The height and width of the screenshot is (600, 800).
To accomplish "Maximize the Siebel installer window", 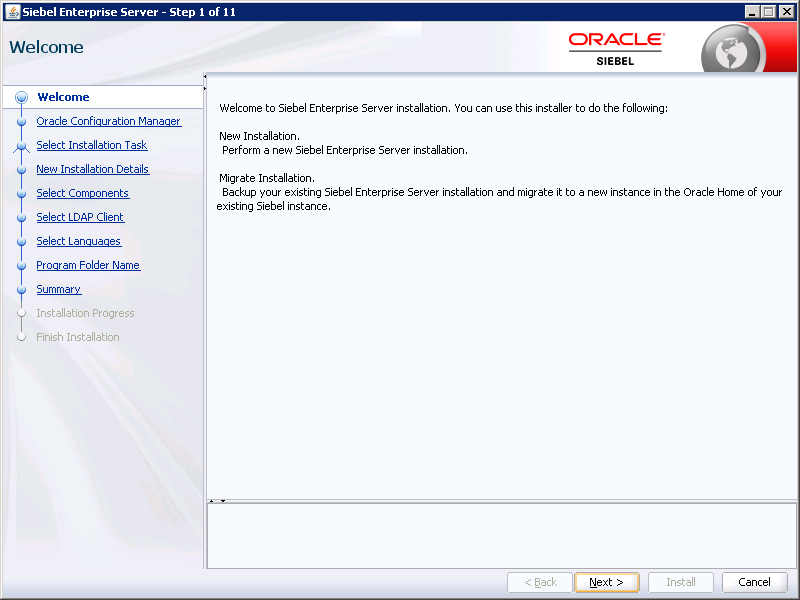I will [x=769, y=11].
